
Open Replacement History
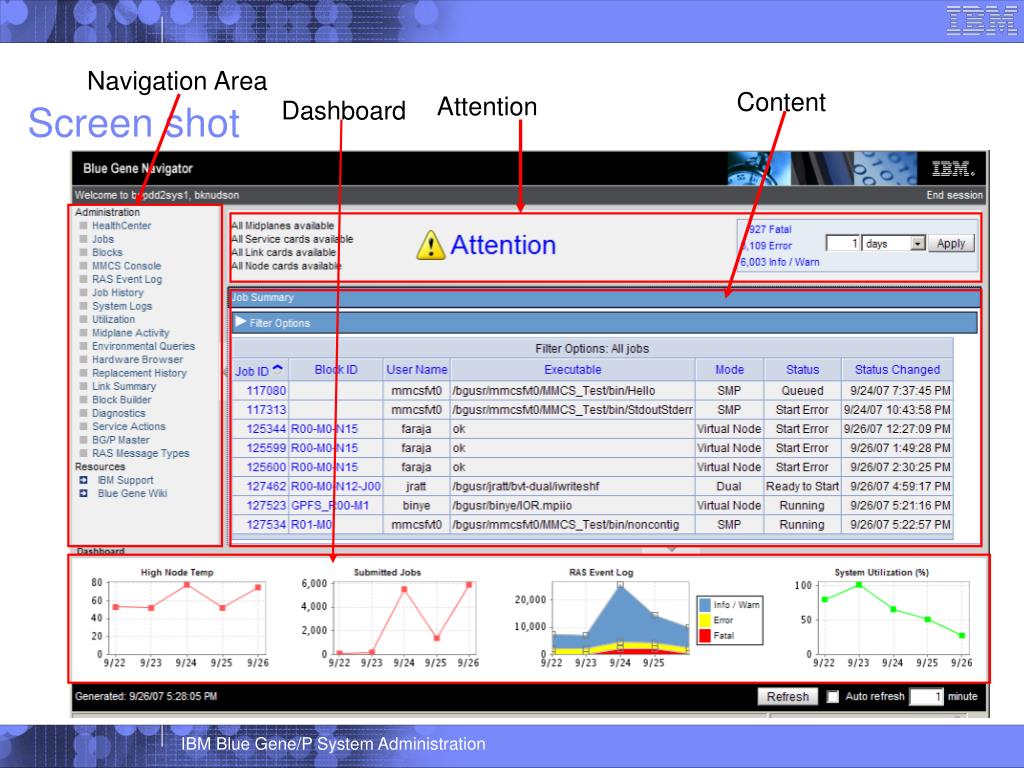click(x=139, y=373)
